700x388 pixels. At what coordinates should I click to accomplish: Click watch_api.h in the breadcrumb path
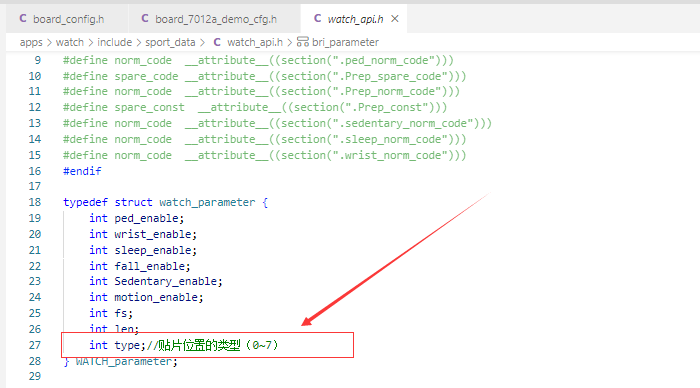[254, 42]
